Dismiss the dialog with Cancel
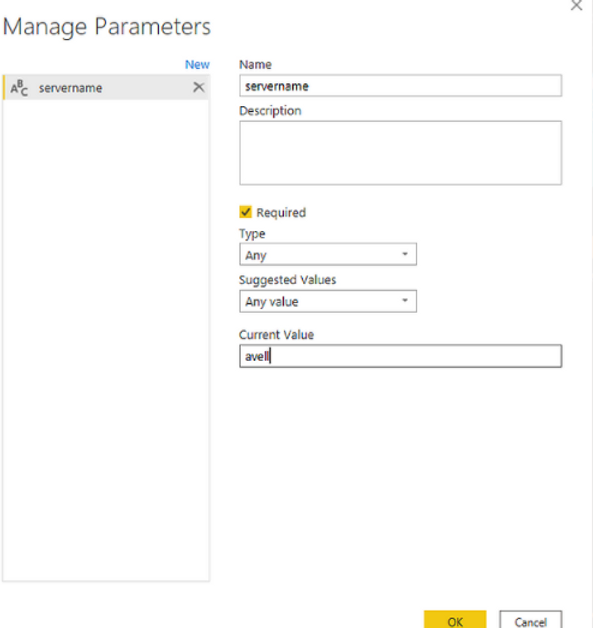 point(531,620)
